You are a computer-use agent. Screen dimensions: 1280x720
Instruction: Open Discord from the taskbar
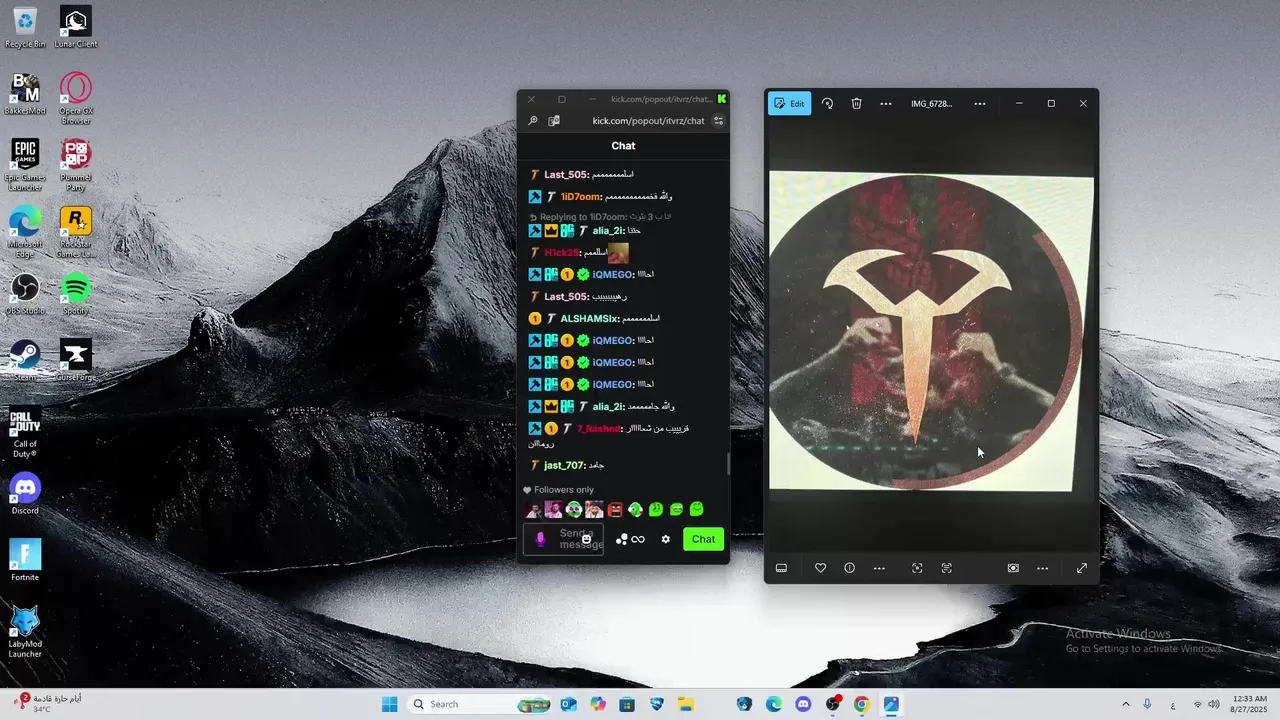coord(803,704)
